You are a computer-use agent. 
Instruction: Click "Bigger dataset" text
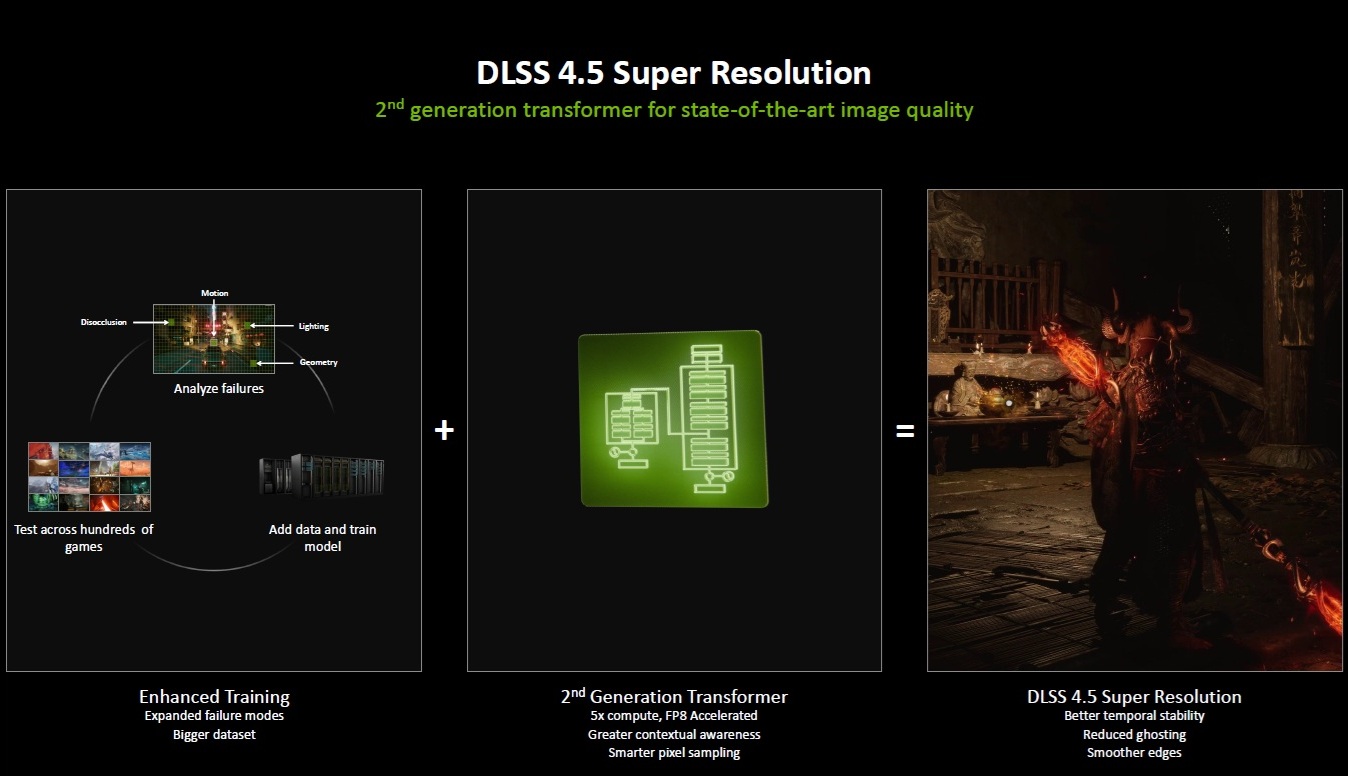pos(214,735)
